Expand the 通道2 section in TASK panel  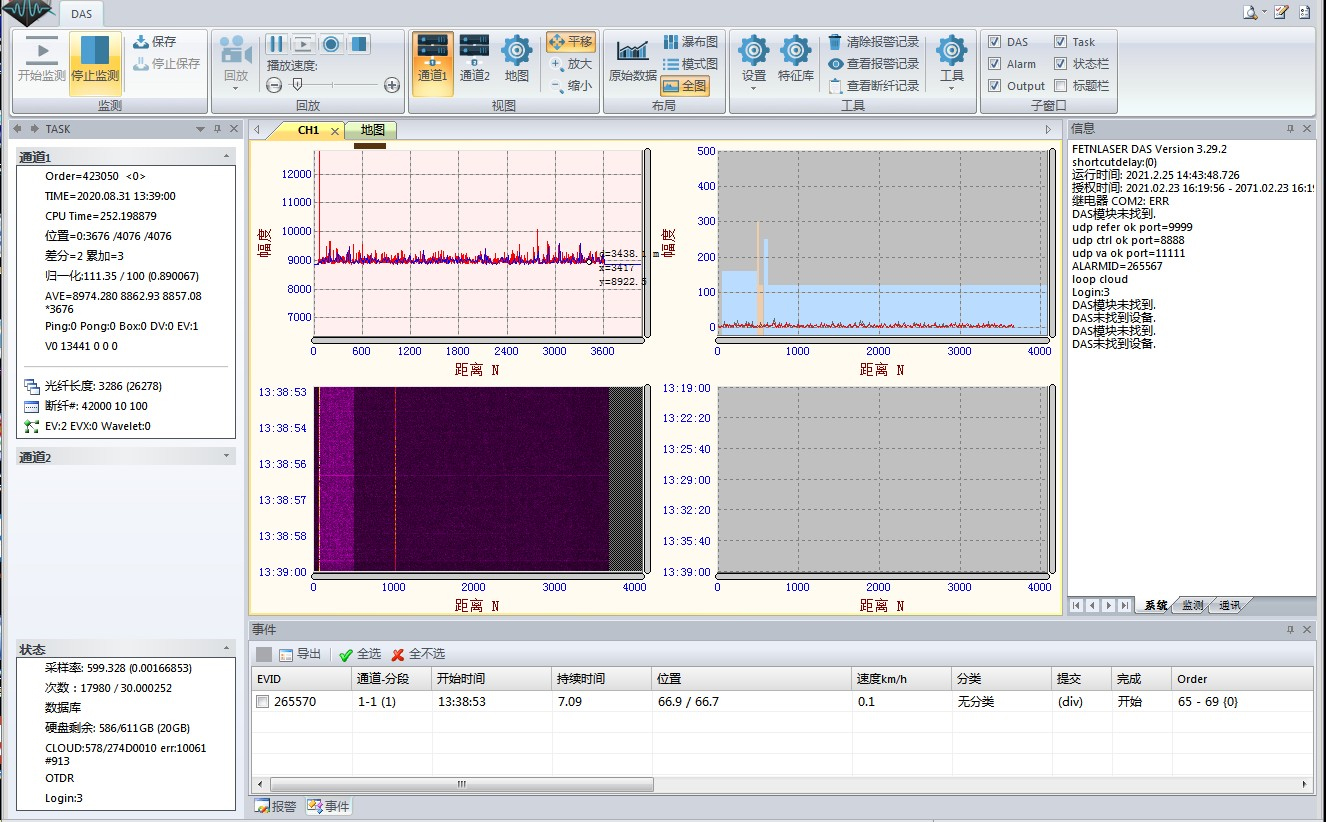tap(226, 456)
